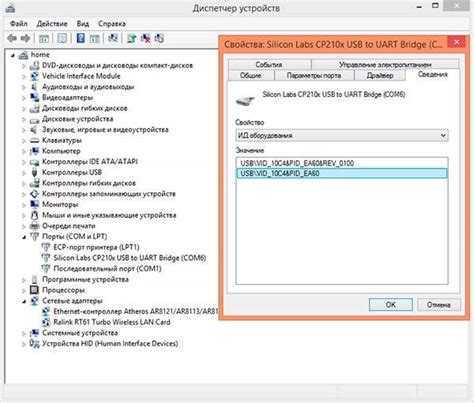Click the Мониторы category icon
The image size is (474, 403).
click(34, 204)
